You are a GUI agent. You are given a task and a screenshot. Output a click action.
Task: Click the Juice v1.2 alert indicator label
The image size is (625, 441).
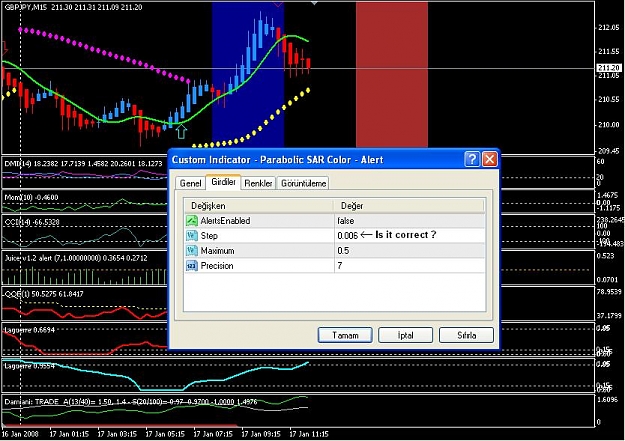coord(76,258)
